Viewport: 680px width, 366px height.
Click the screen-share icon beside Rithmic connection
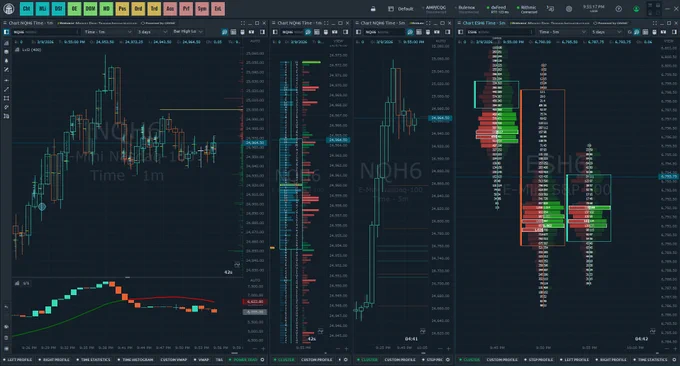click(550, 9)
